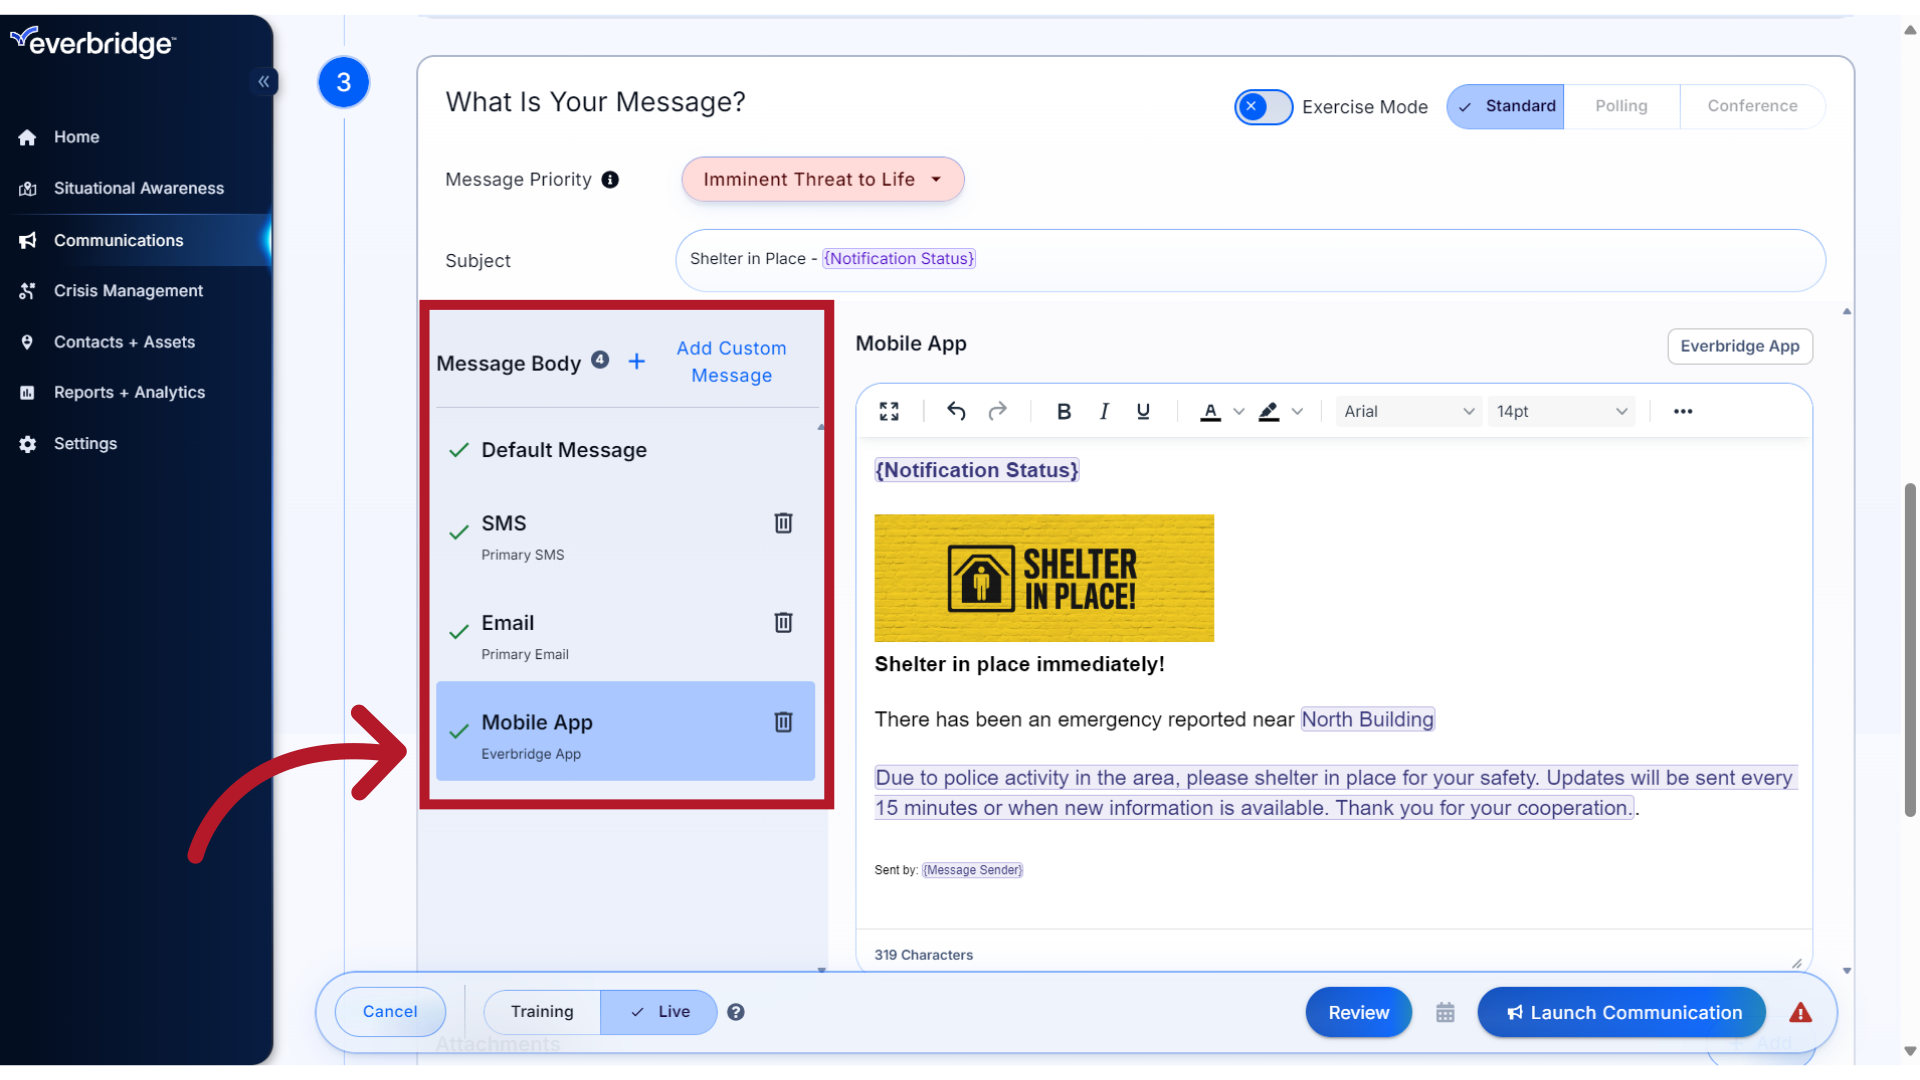This screenshot has width=1920, height=1080.
Task: Delete the SMS channel with the trash icon
Action: coord(783,523)
